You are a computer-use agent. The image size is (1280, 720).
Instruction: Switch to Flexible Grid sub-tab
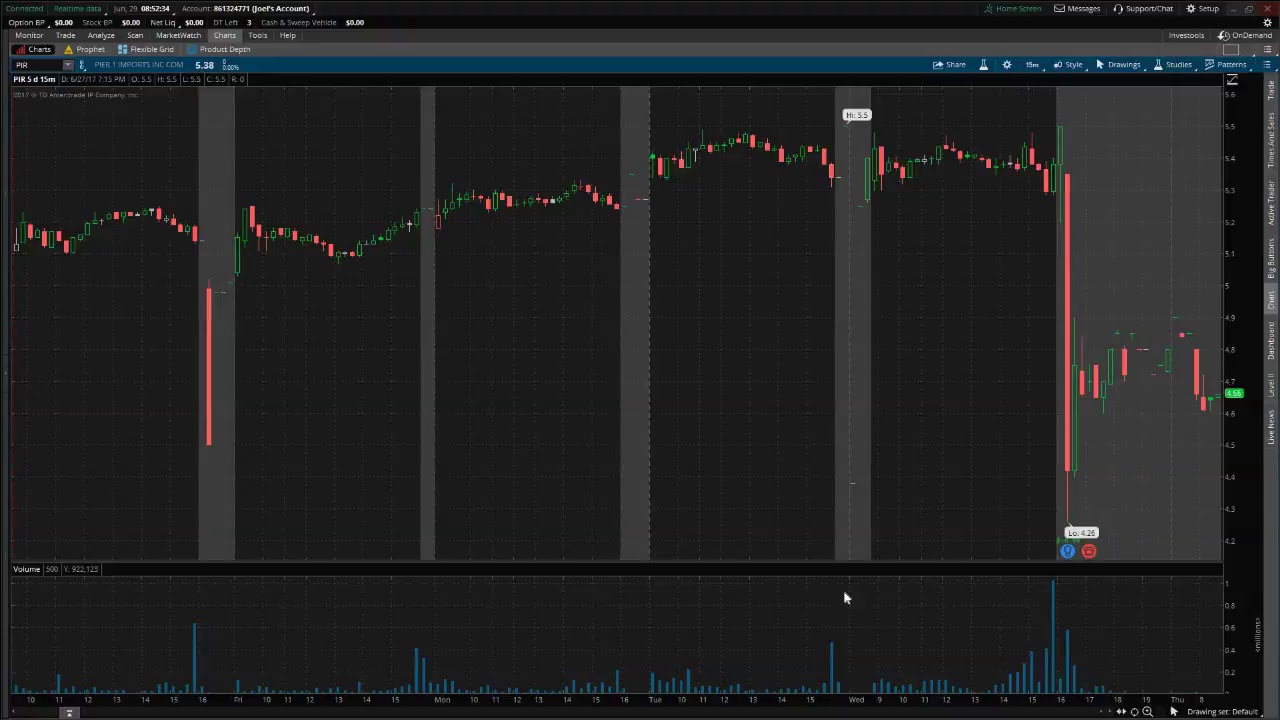(x=146, y=49)
